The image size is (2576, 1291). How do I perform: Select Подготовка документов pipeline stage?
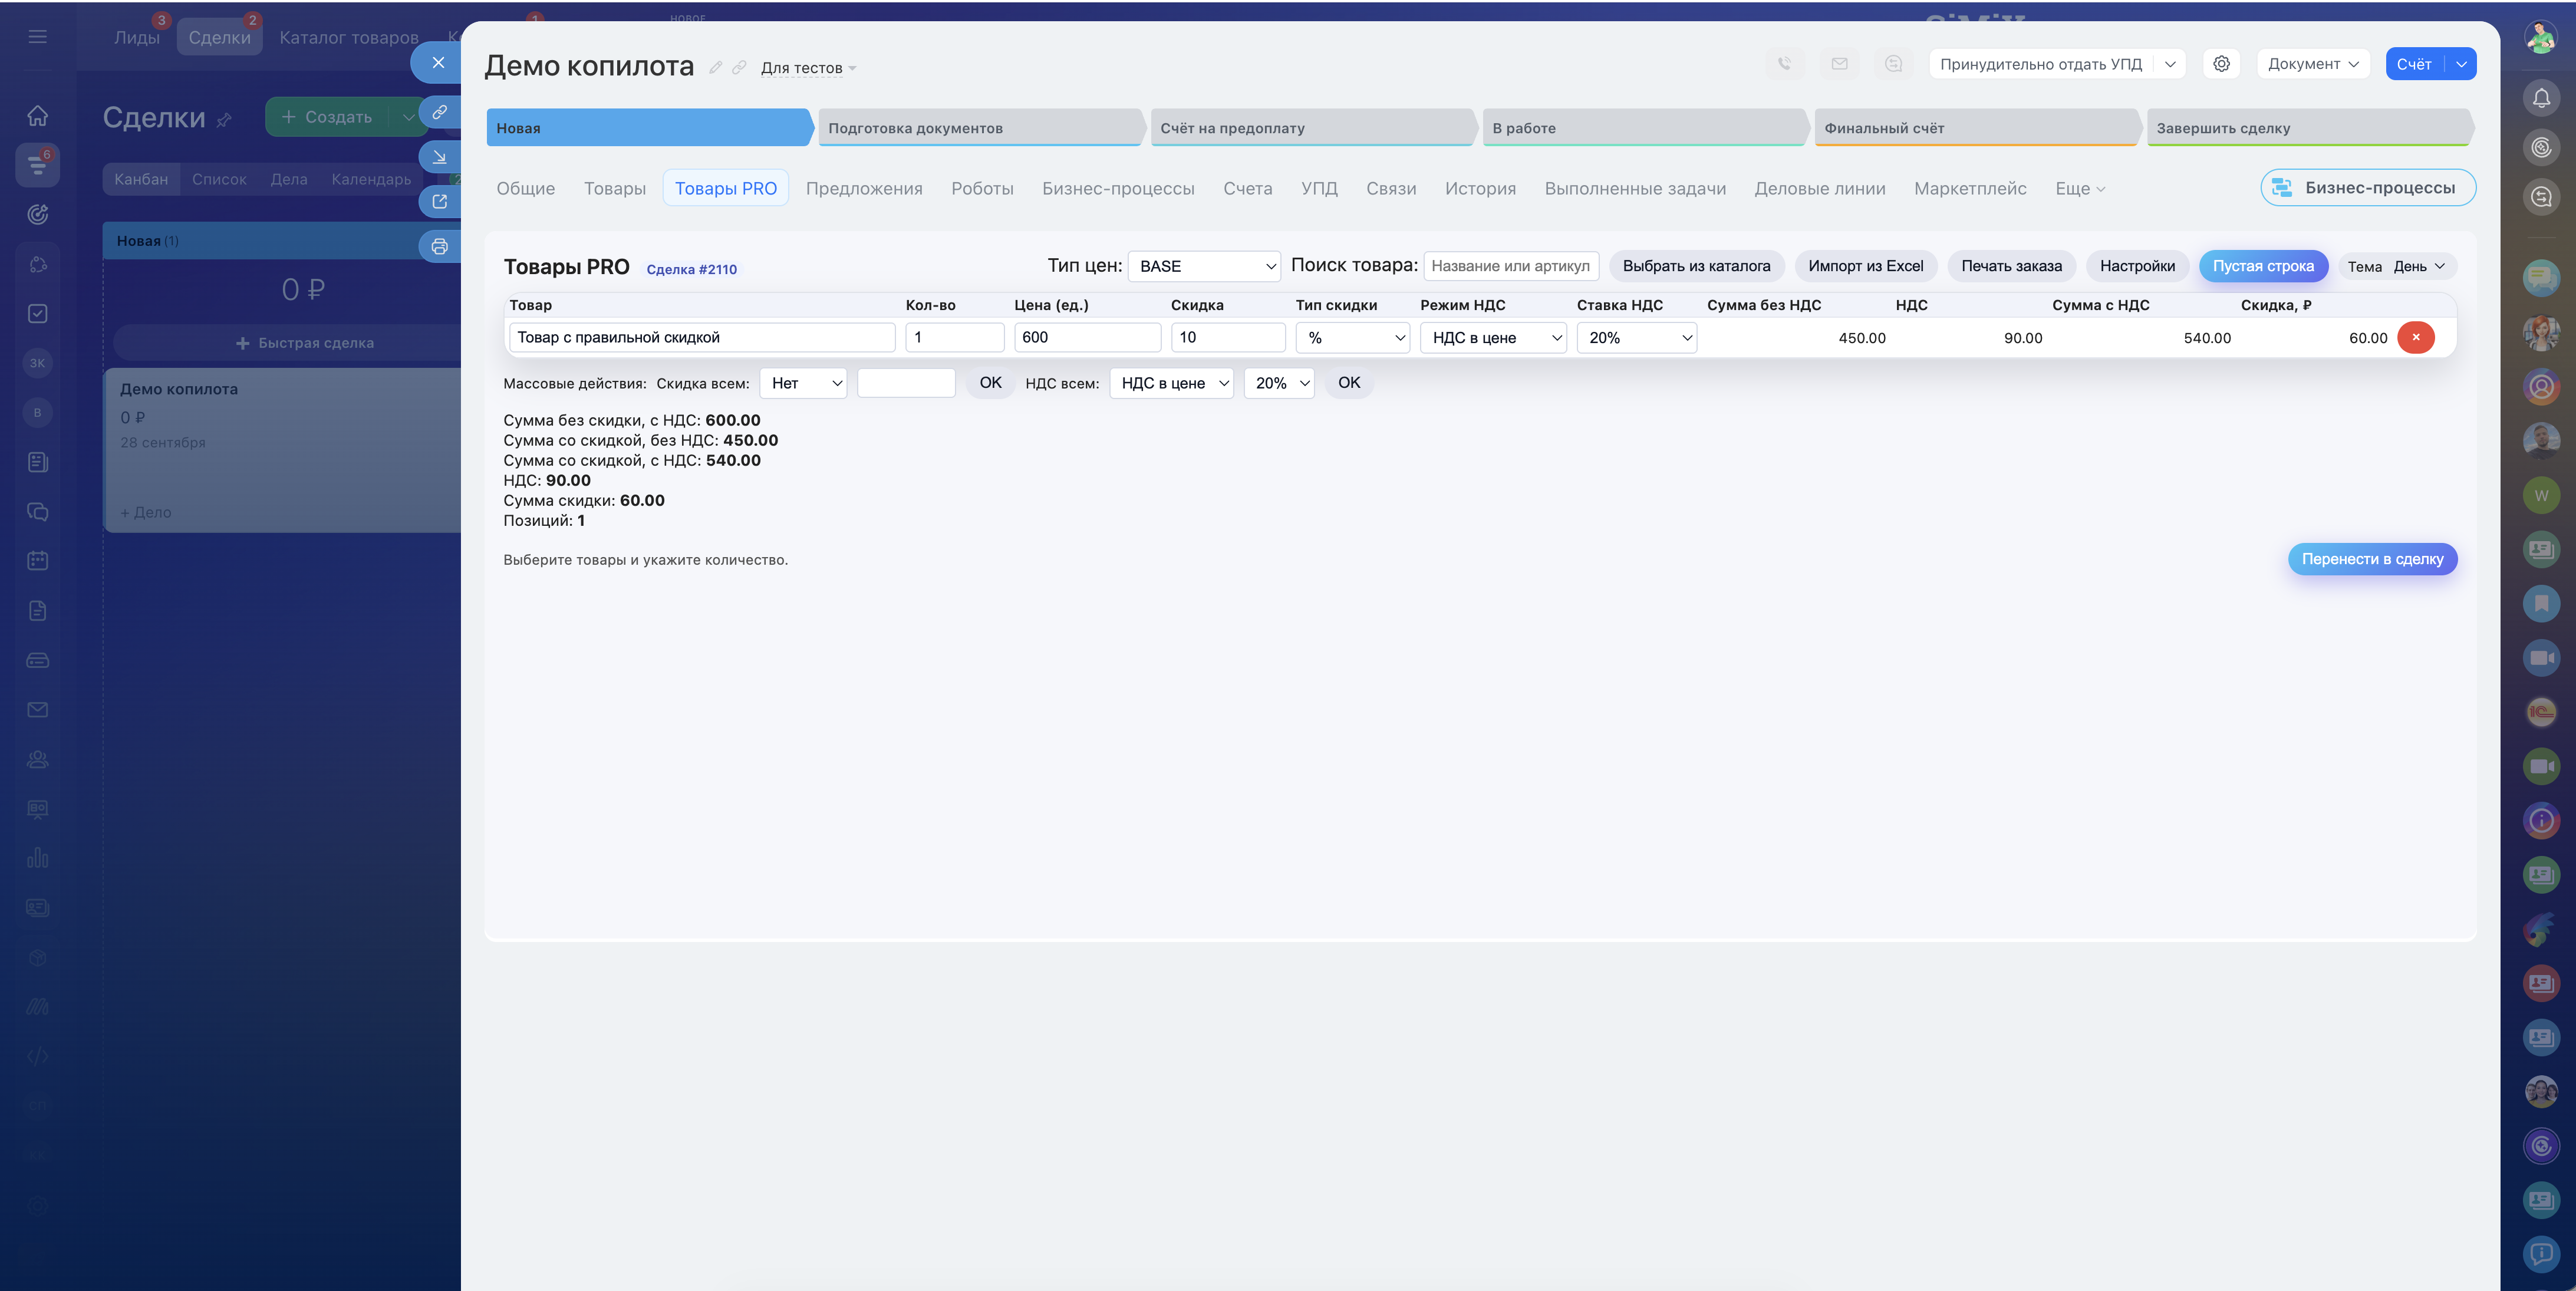coord(980,128)
